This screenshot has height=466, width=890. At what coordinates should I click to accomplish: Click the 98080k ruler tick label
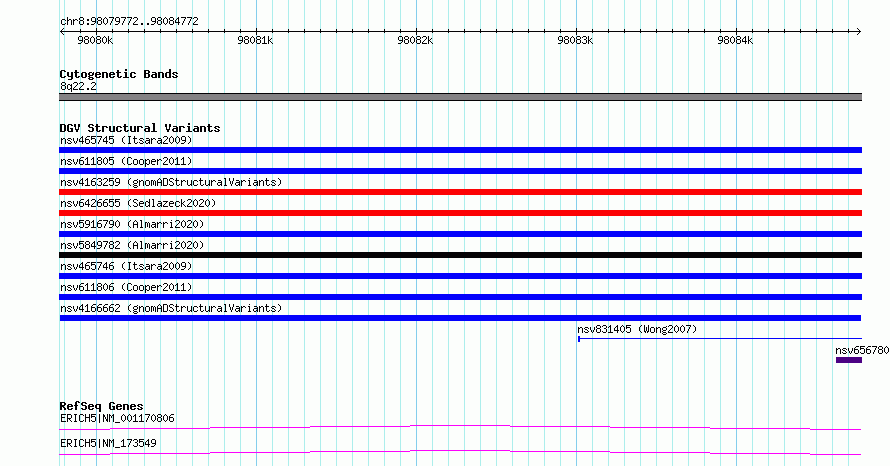click(x=95, y=40)
